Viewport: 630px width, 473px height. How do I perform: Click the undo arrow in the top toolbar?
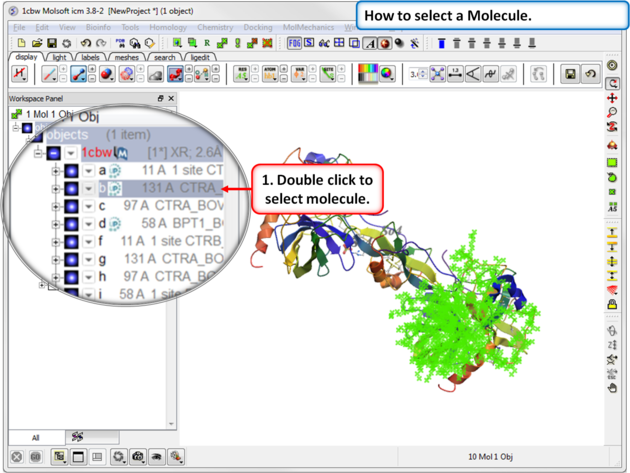click(86, 43)
